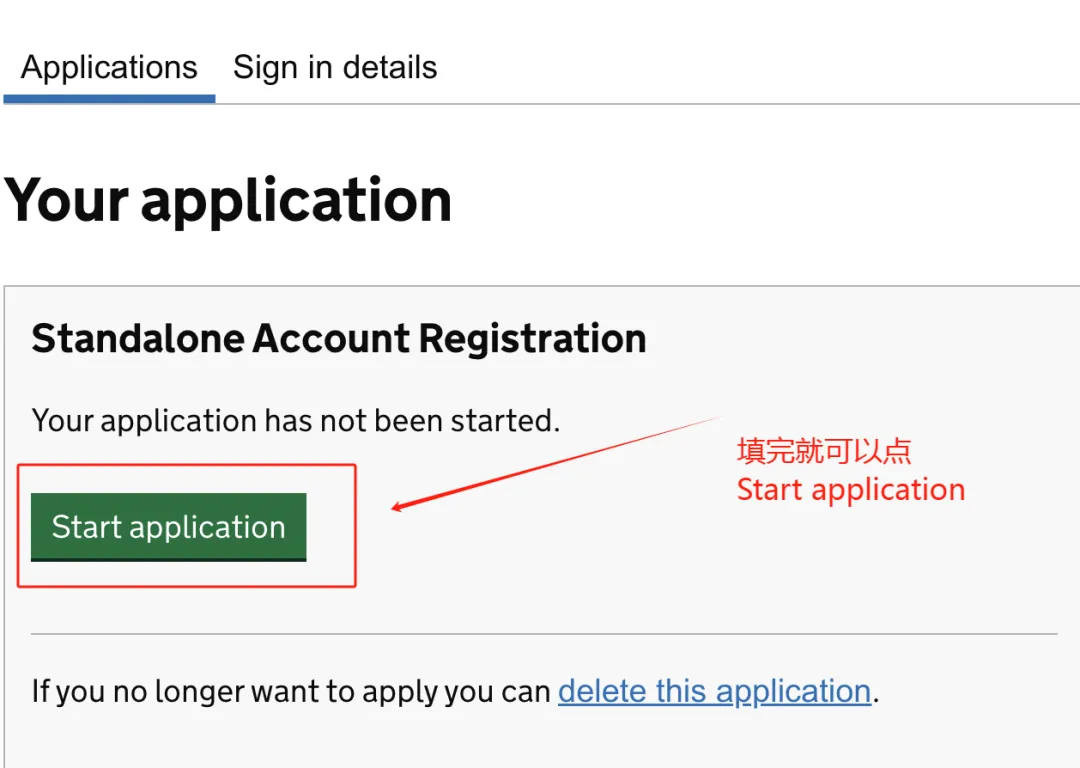
Task: Click the thin tail end of the red arrow
Action: pyautogui.click(x=712, y=420)
